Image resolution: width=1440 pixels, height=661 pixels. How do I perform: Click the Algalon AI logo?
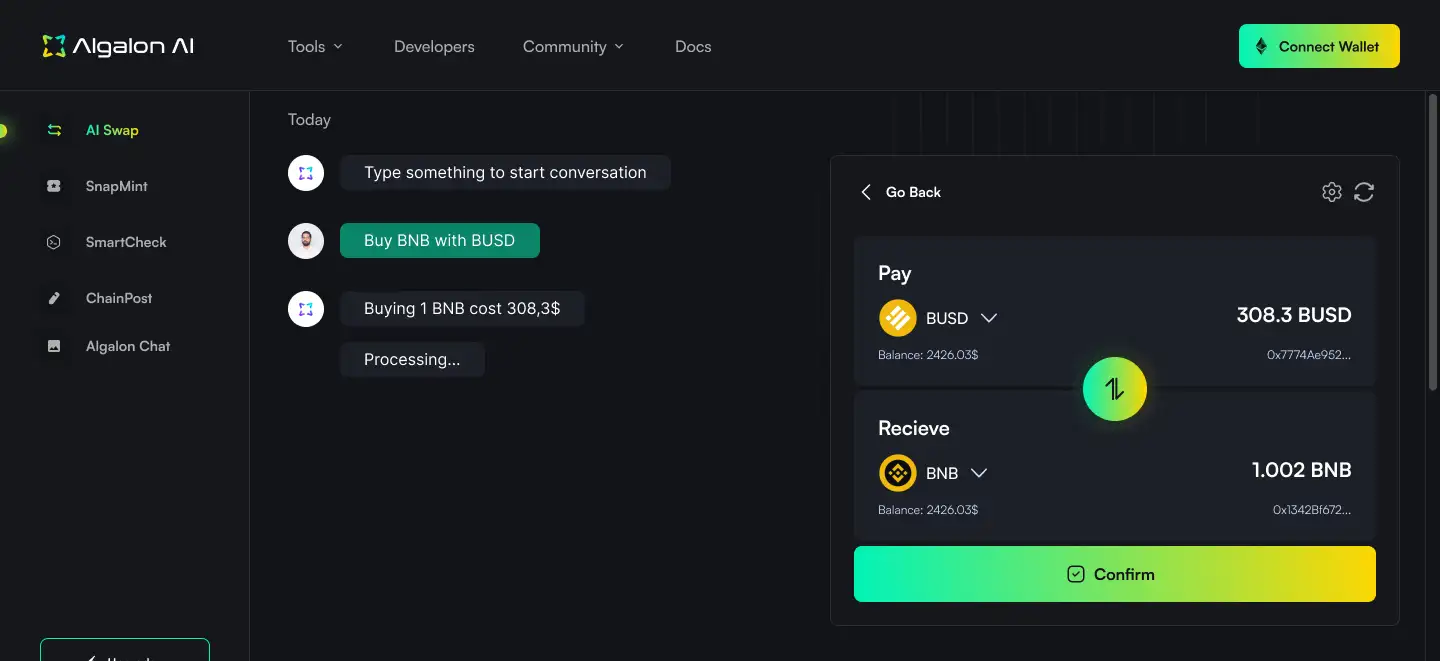[x=118, y=46]
